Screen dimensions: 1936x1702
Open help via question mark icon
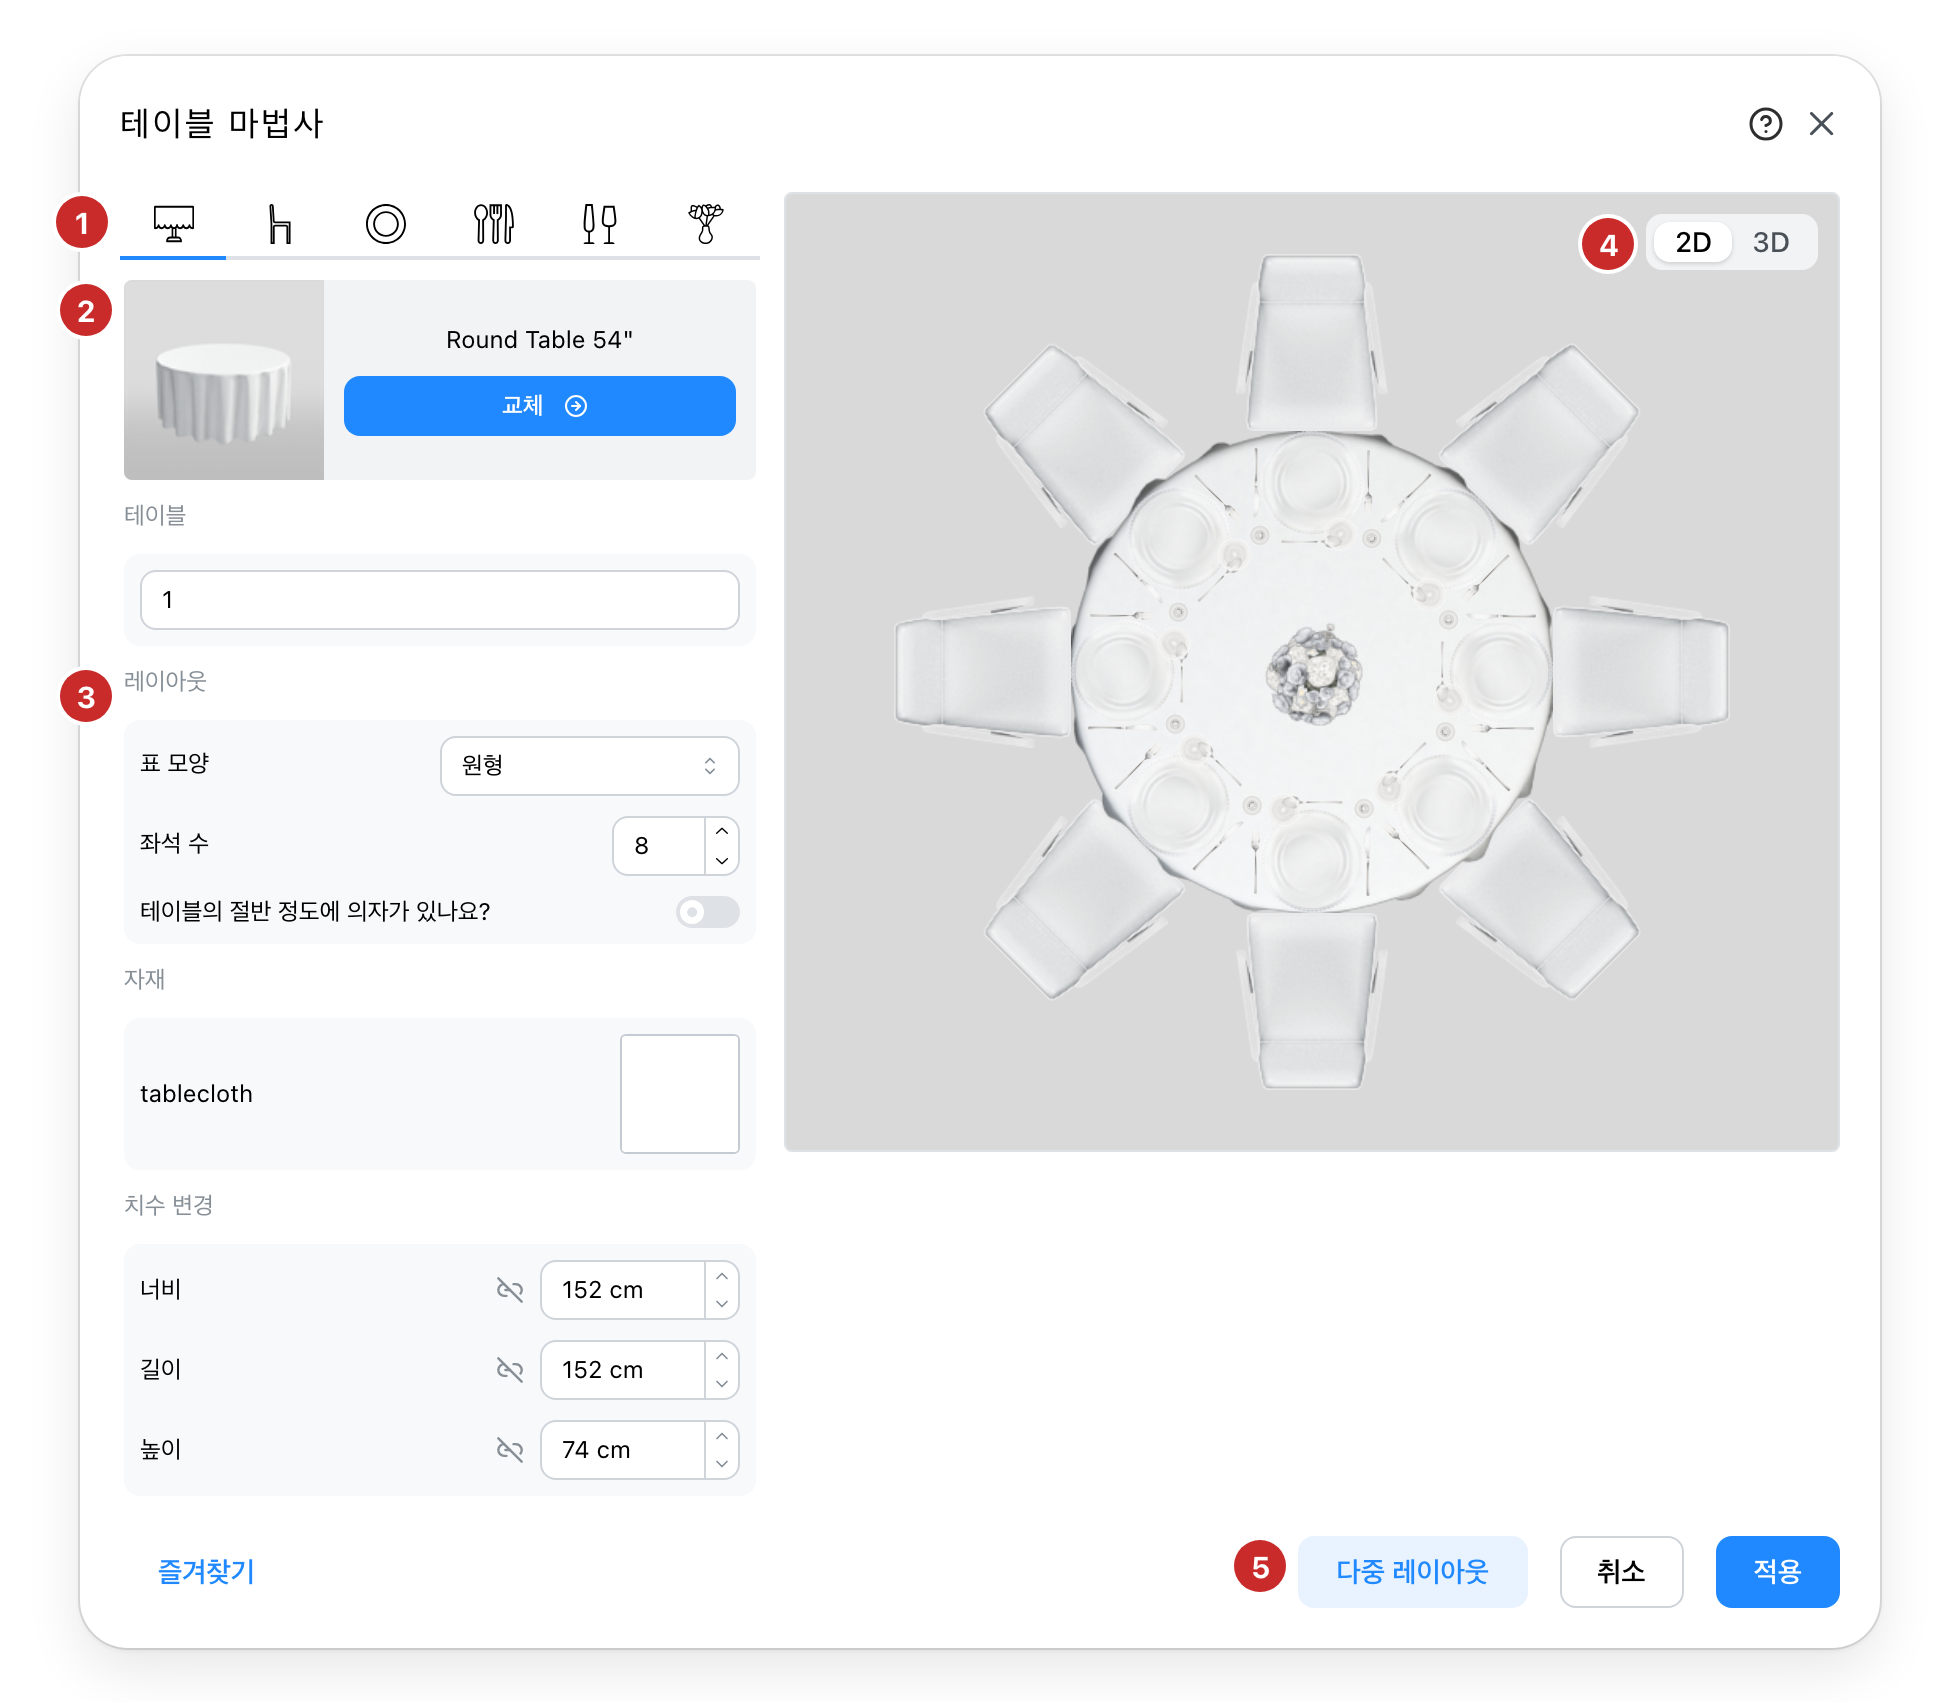point(1766,124)
